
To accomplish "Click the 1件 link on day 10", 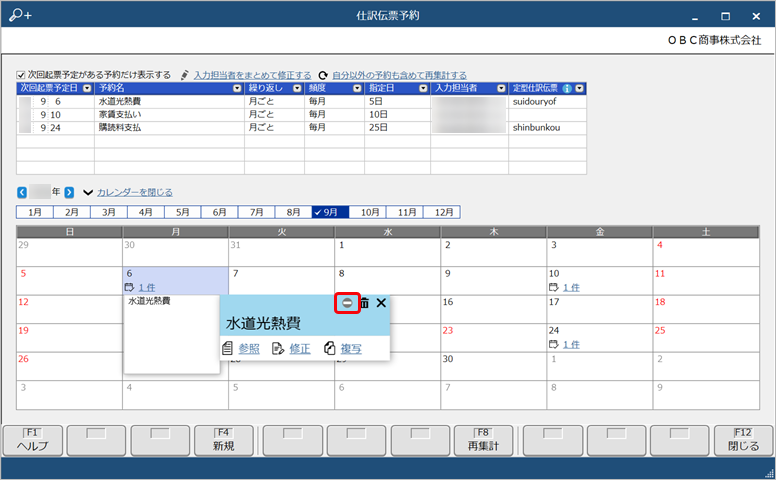I will click(571, 288).
